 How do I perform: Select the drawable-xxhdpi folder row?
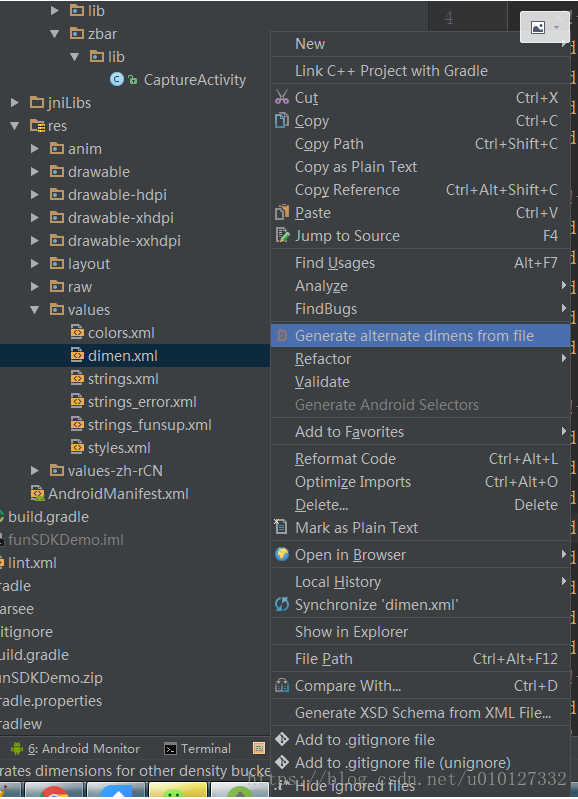(x=135, y=241)
